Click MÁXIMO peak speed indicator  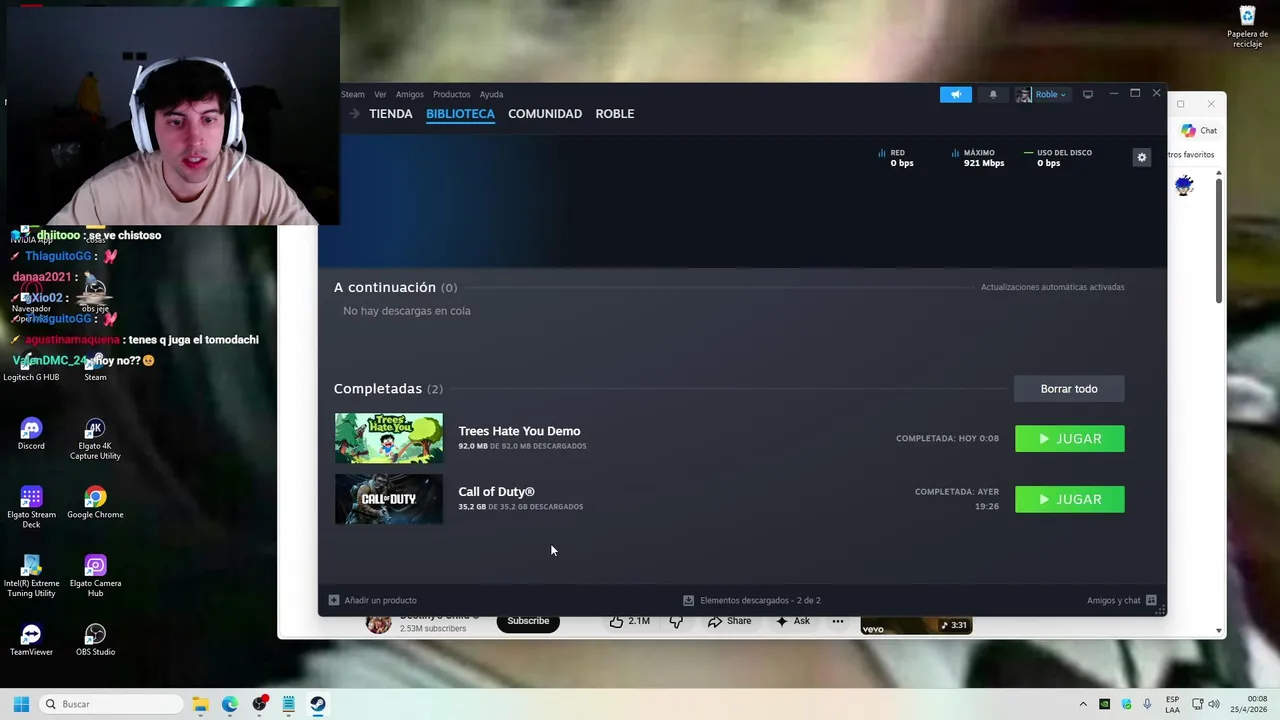(x=978, y=158)
